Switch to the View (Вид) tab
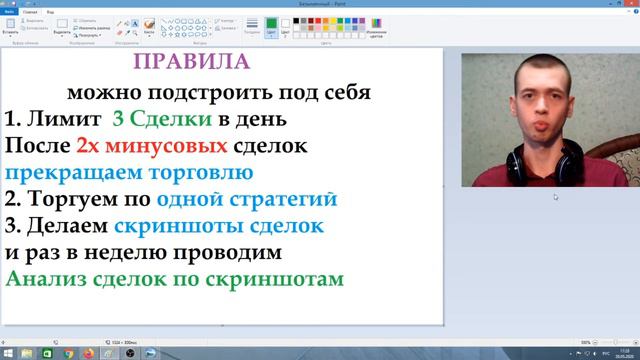This screenshot has width=640, height=360. tap(50, 12)
